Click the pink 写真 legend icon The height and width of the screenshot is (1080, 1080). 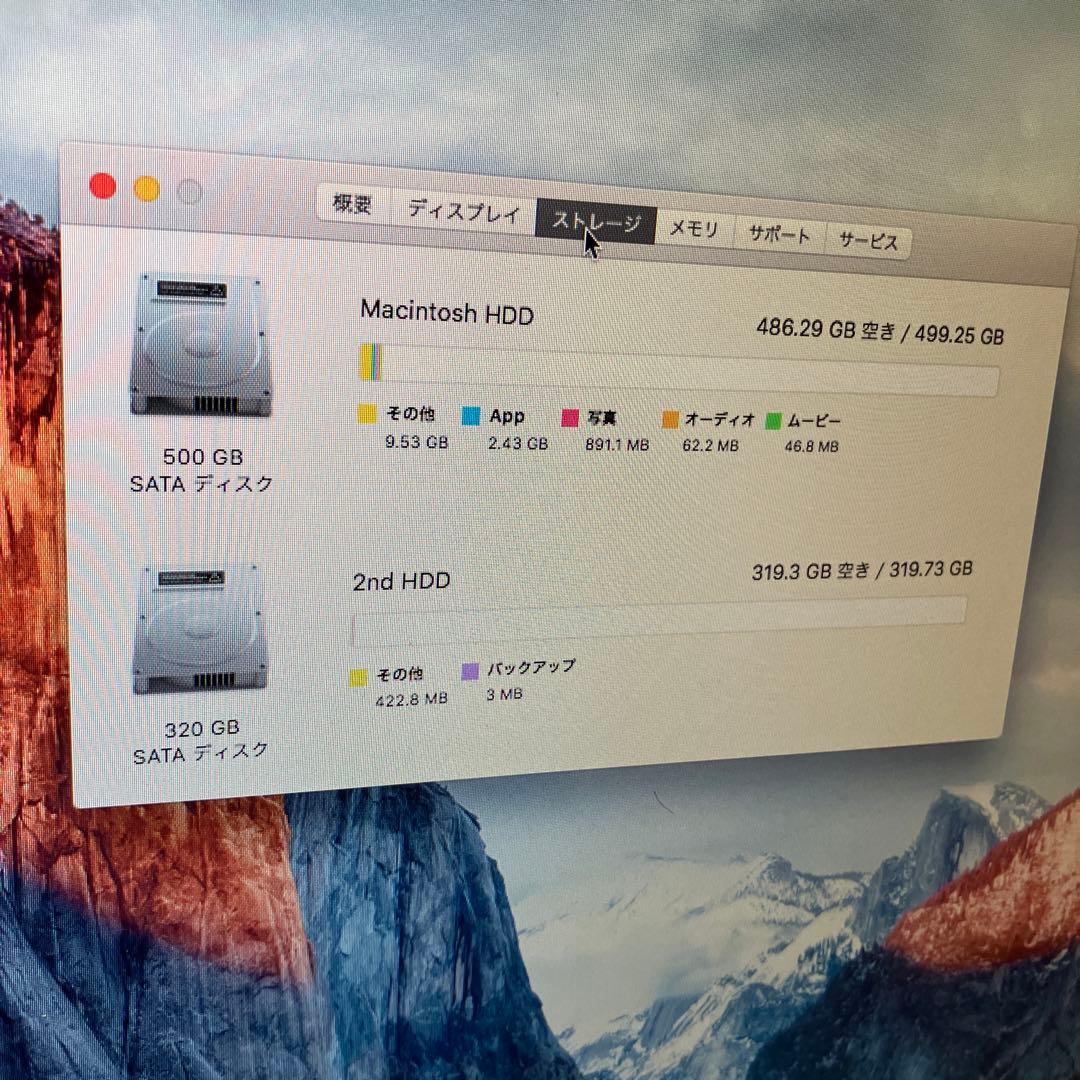573,415
